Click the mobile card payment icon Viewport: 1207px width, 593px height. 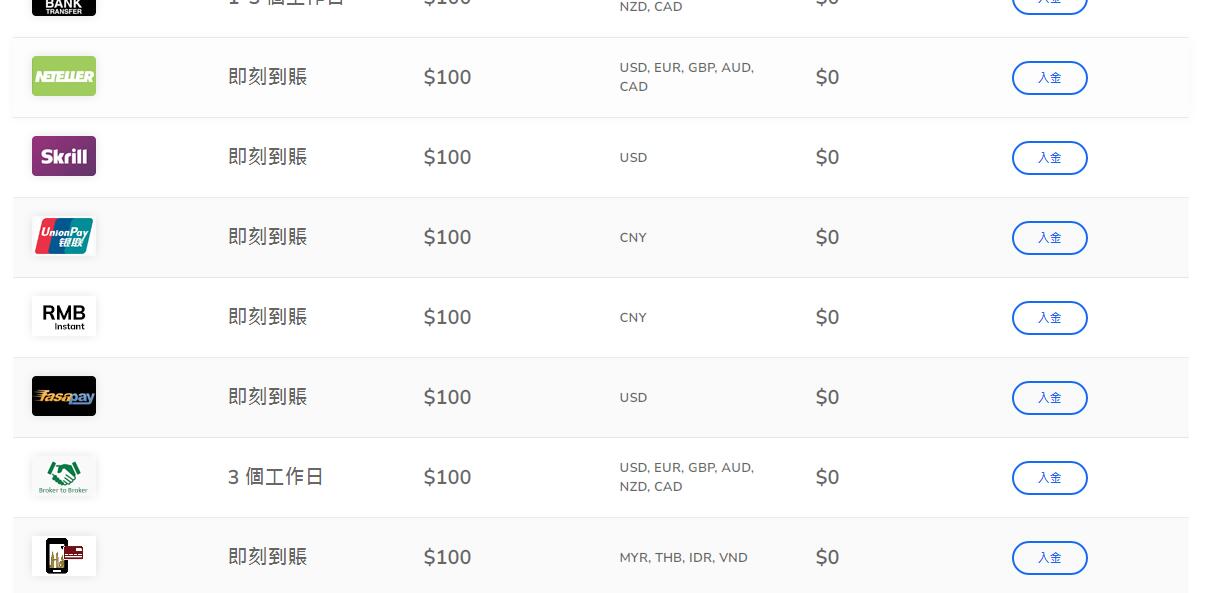pyautogui.click(x=64, y=556)
